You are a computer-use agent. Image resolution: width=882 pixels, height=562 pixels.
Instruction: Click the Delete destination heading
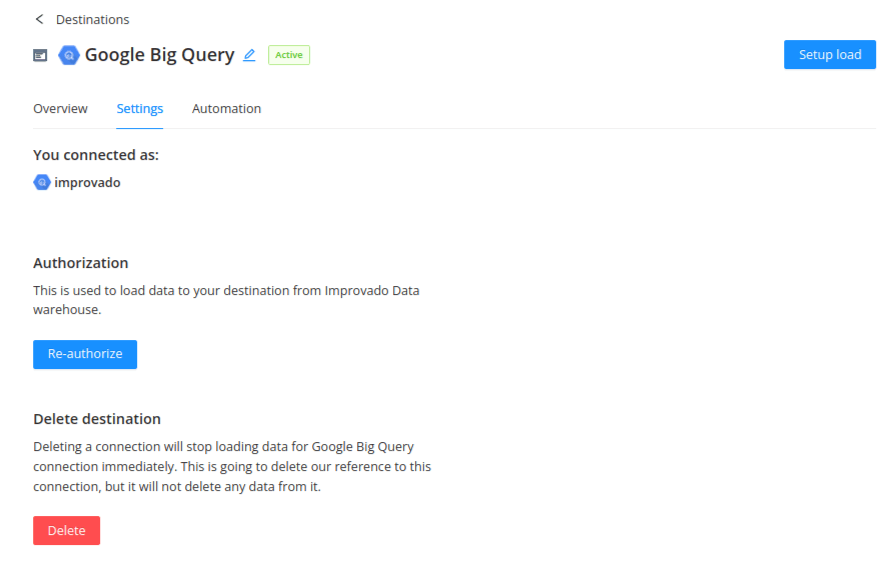97,419
